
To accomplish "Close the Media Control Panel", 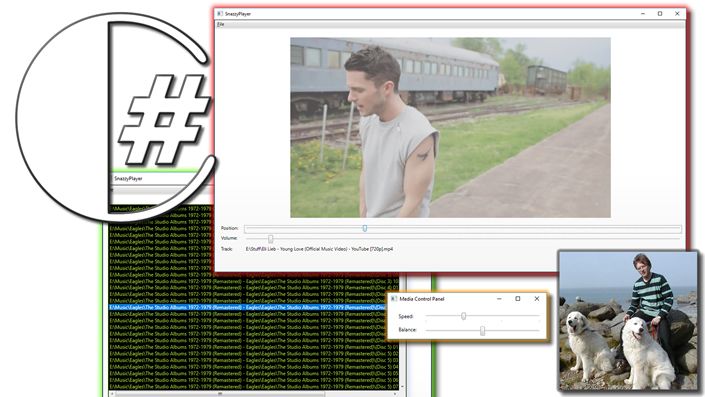I will point(536,299).
